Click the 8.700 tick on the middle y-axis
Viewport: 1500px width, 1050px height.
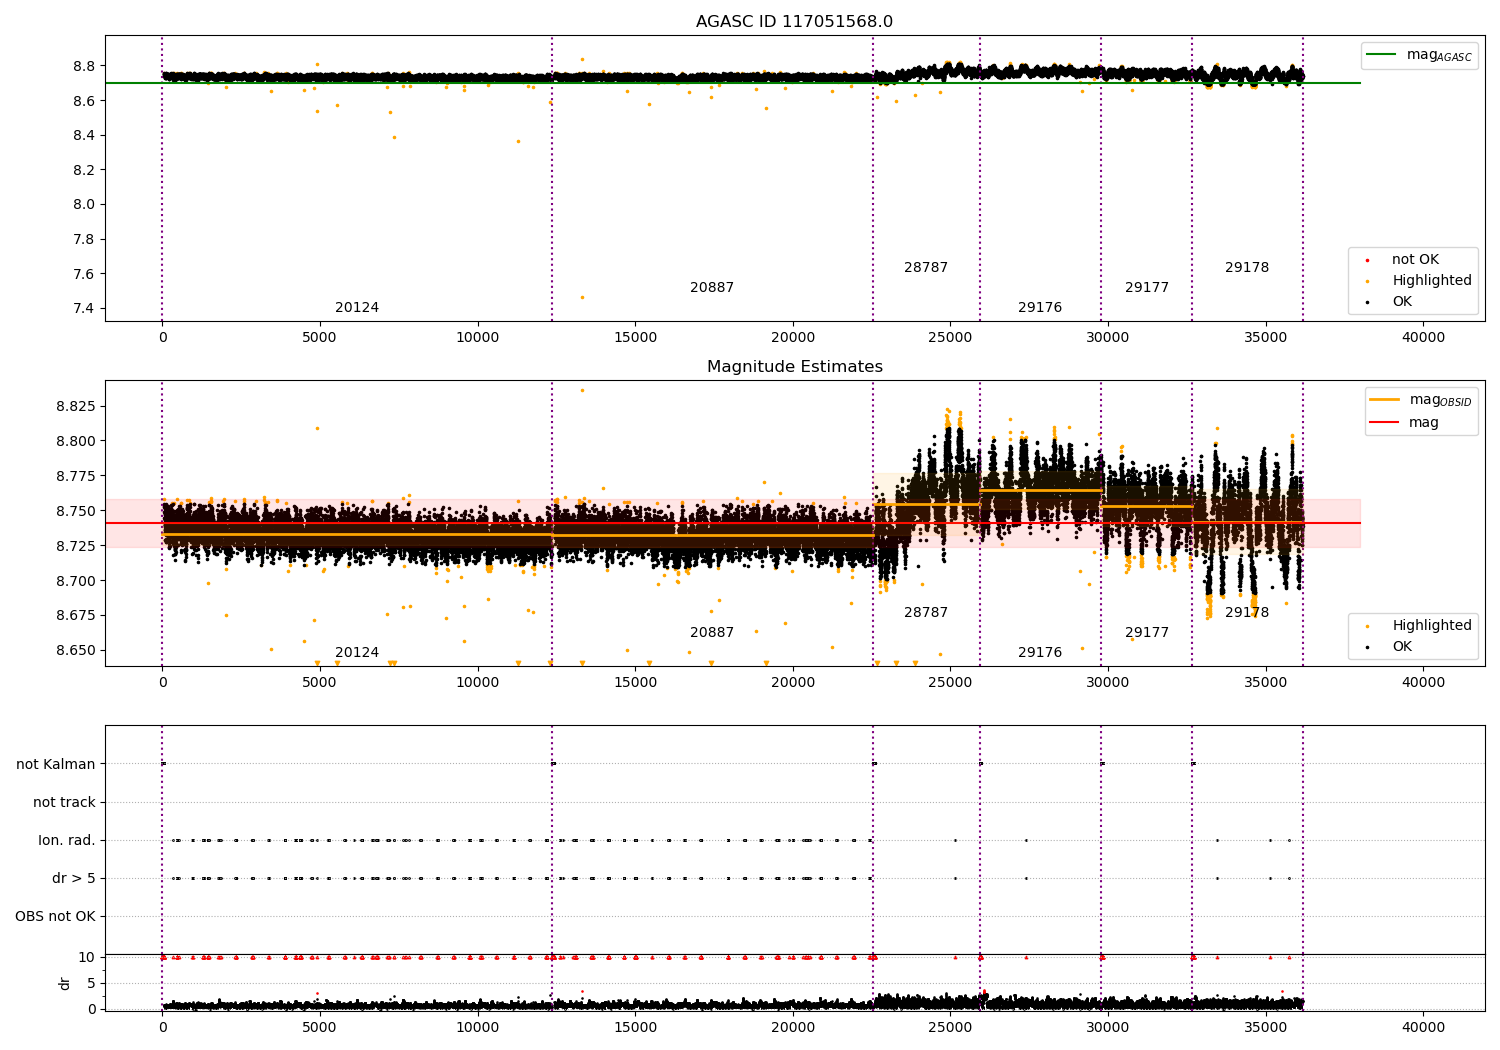tap(77, 581)
